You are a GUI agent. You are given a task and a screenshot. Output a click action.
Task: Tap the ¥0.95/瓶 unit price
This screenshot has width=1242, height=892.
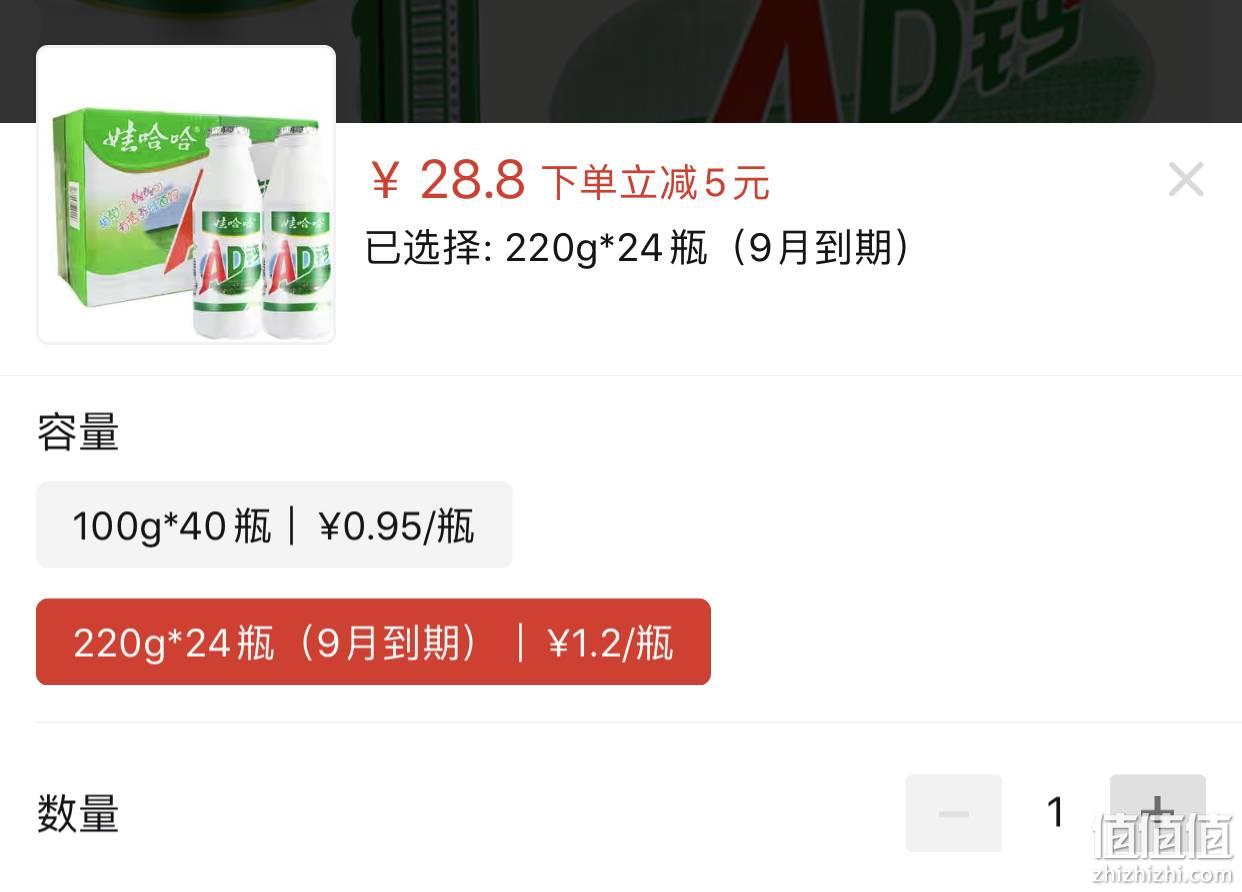396,525
